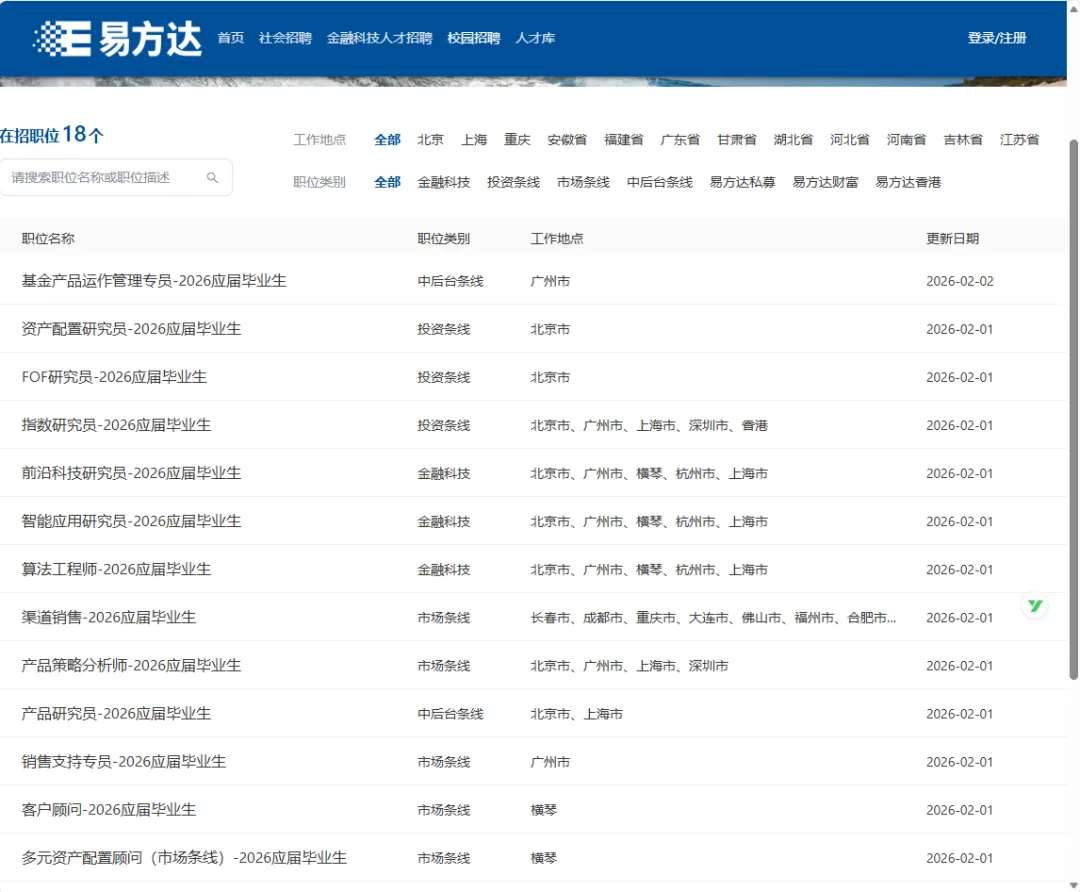
Task: Open 首页 in the navigation bar
Action: [x=231, y=38]
